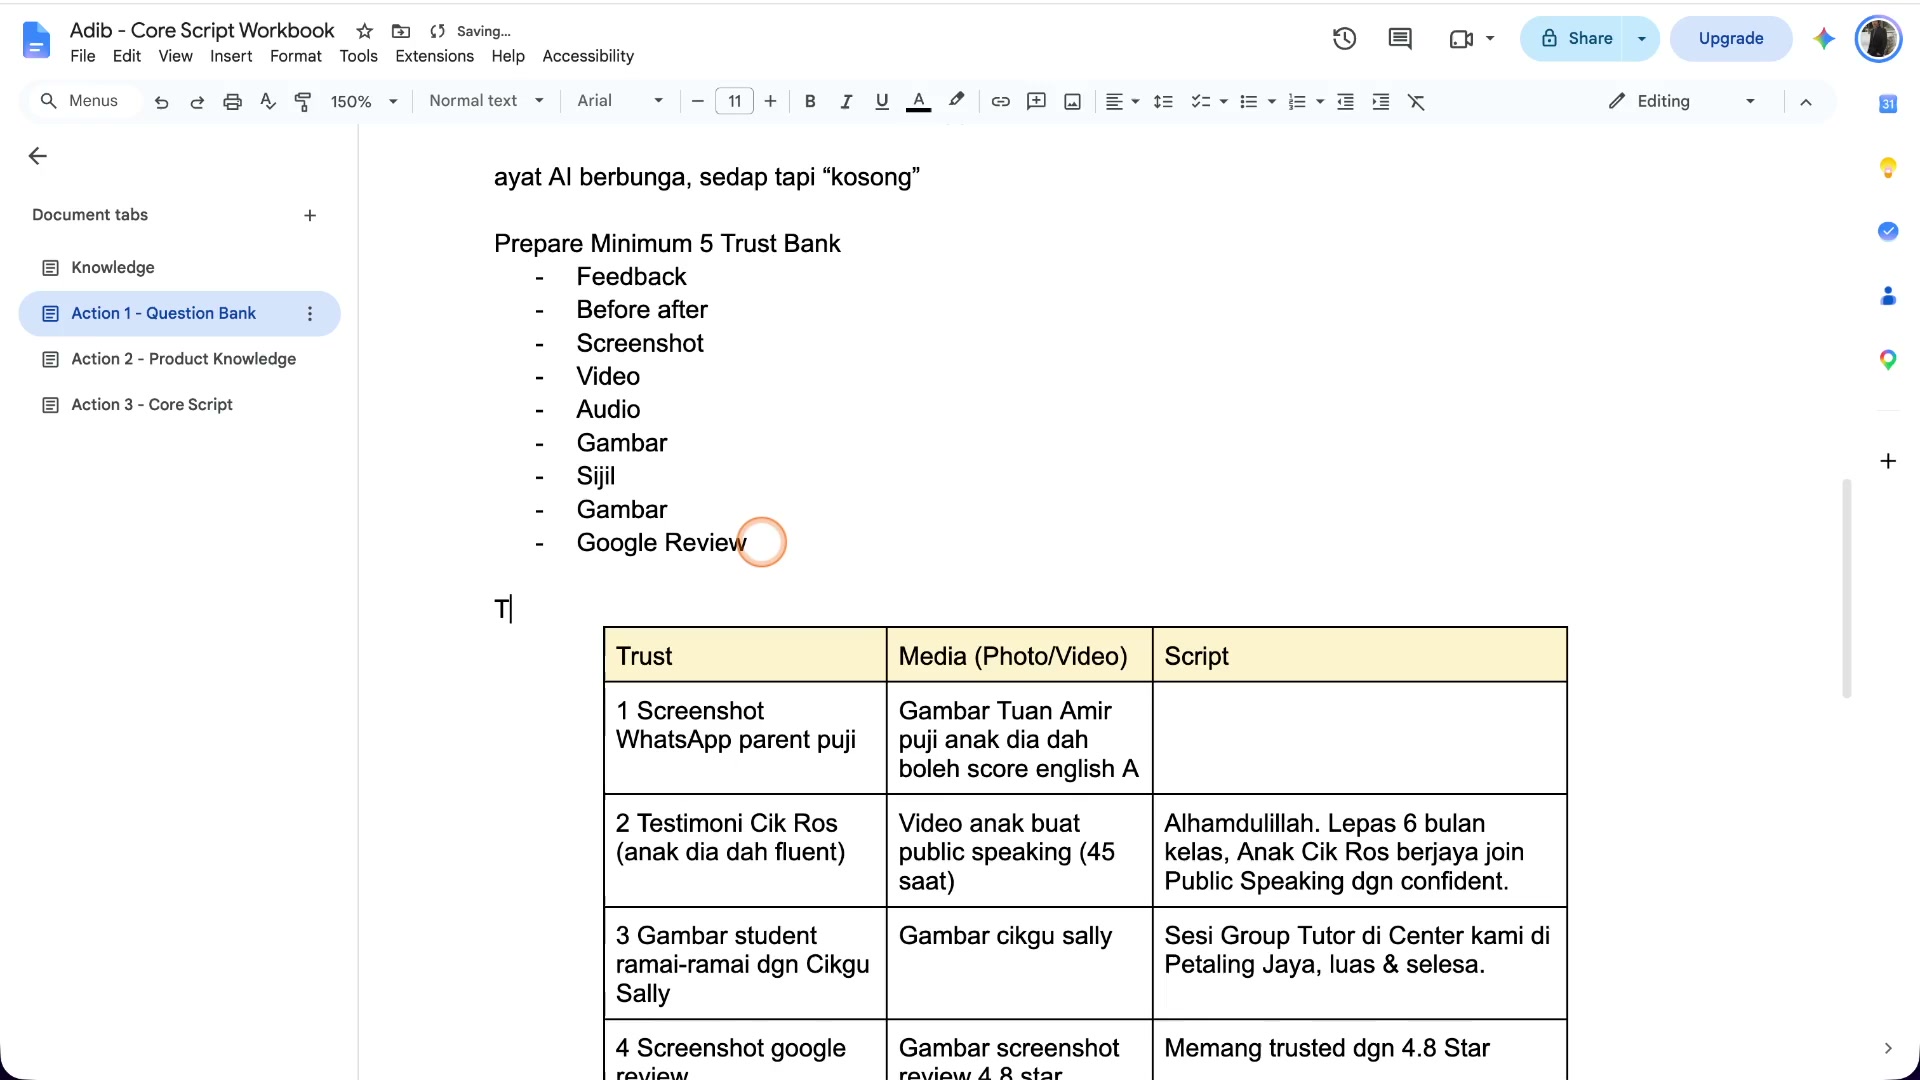This screenshot has width=1920, height=1080.
Task: Click the Share button
Action: [x=1577, y=38]
